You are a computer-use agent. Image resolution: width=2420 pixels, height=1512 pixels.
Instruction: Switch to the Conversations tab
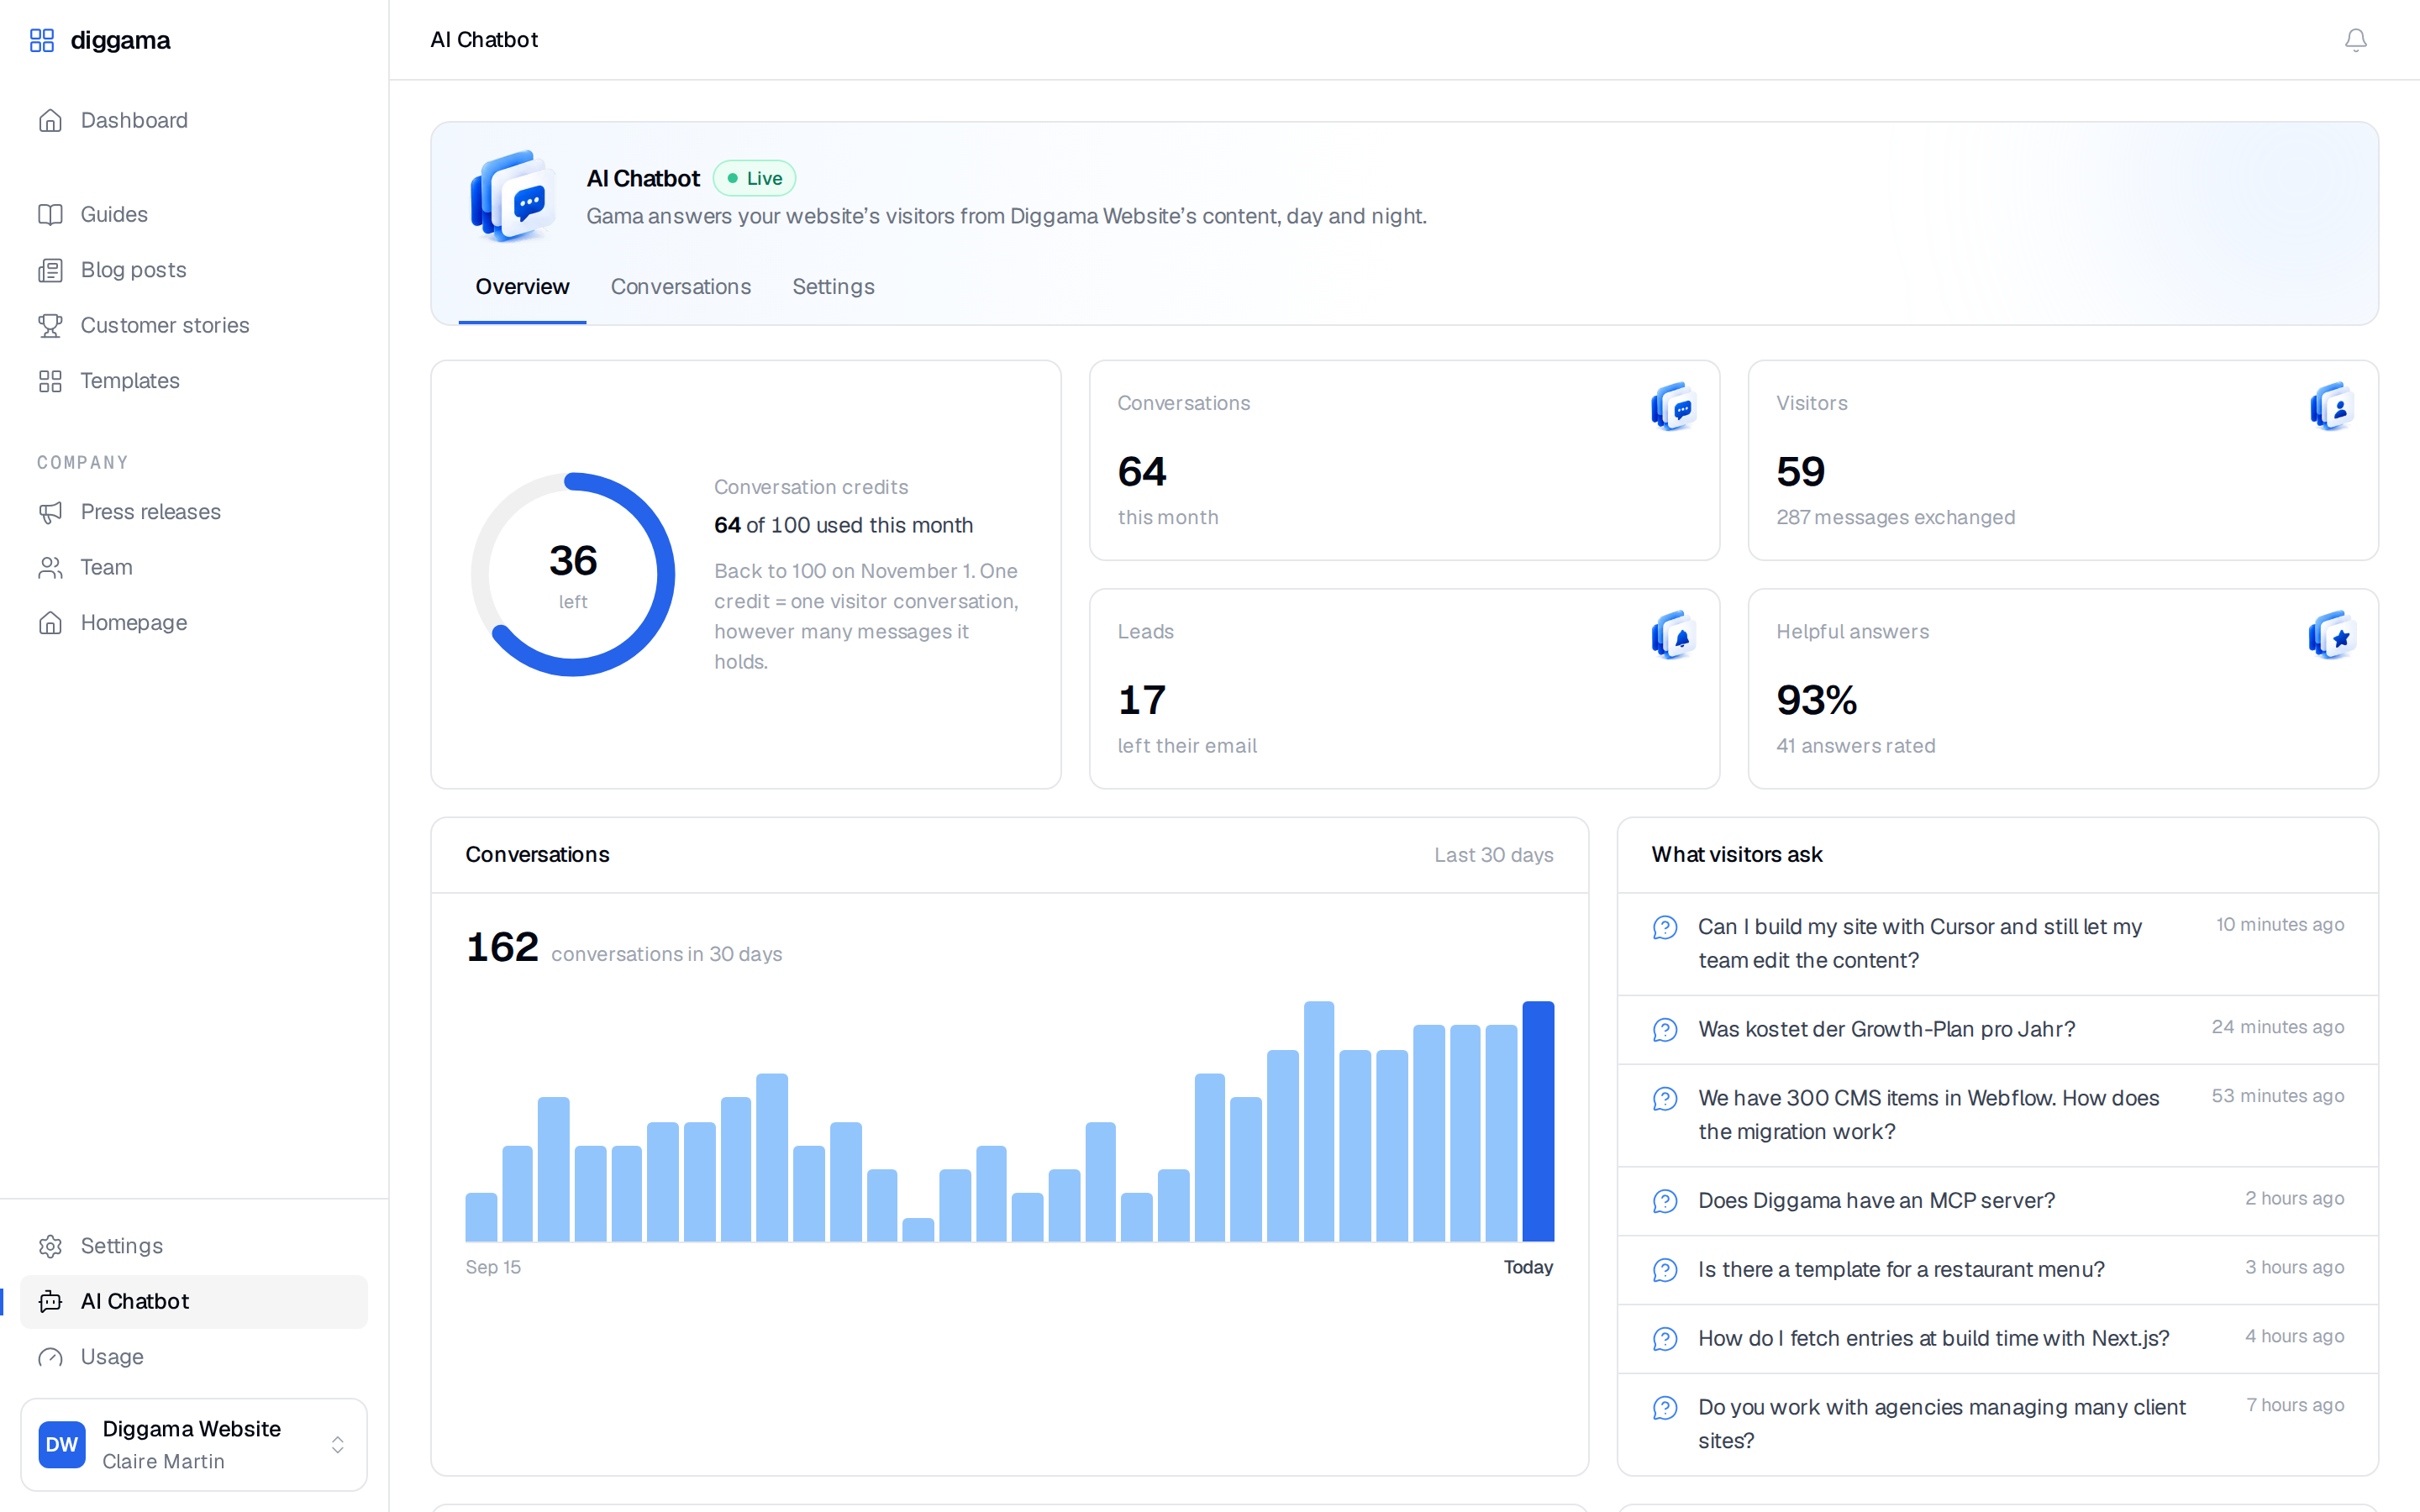pos(680,287)
